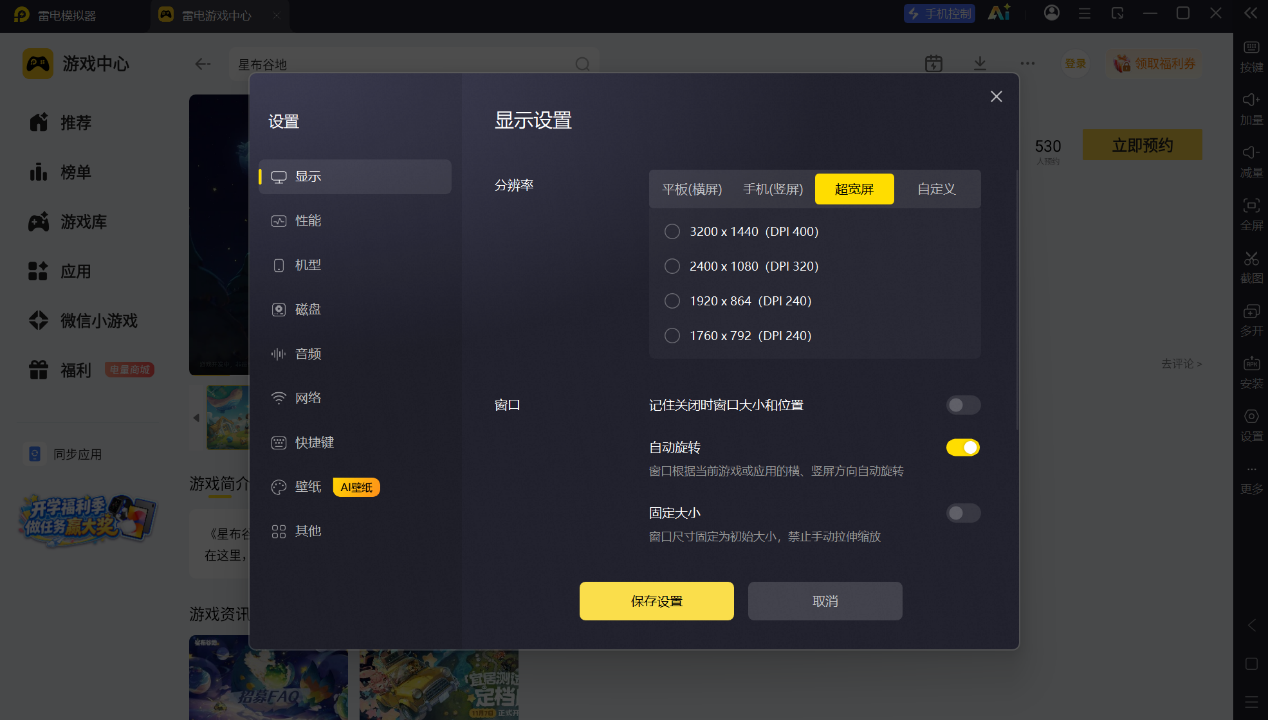Click the 安装 APK install icon

(1251, 372)
